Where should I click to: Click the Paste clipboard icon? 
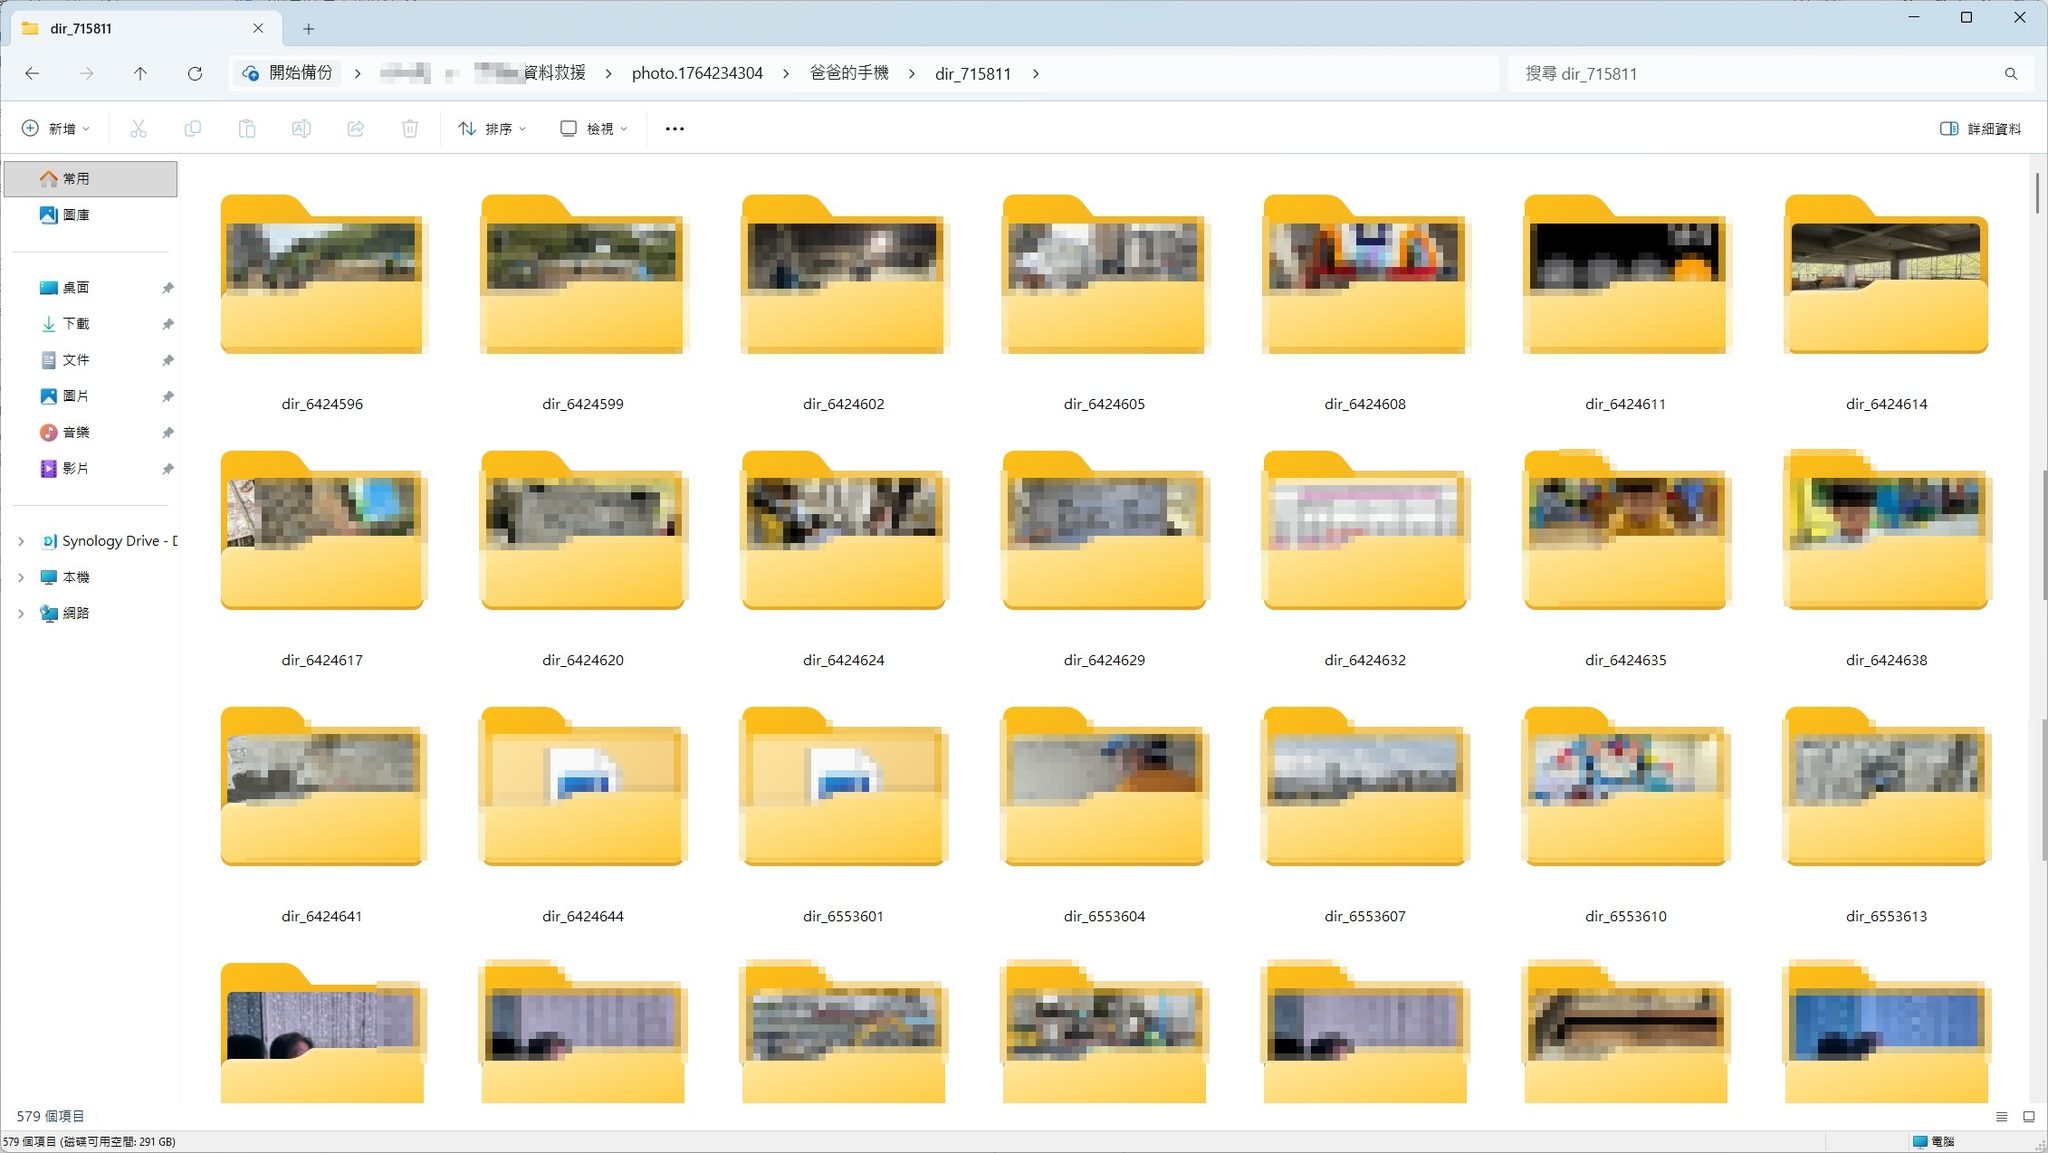[247, 129]
